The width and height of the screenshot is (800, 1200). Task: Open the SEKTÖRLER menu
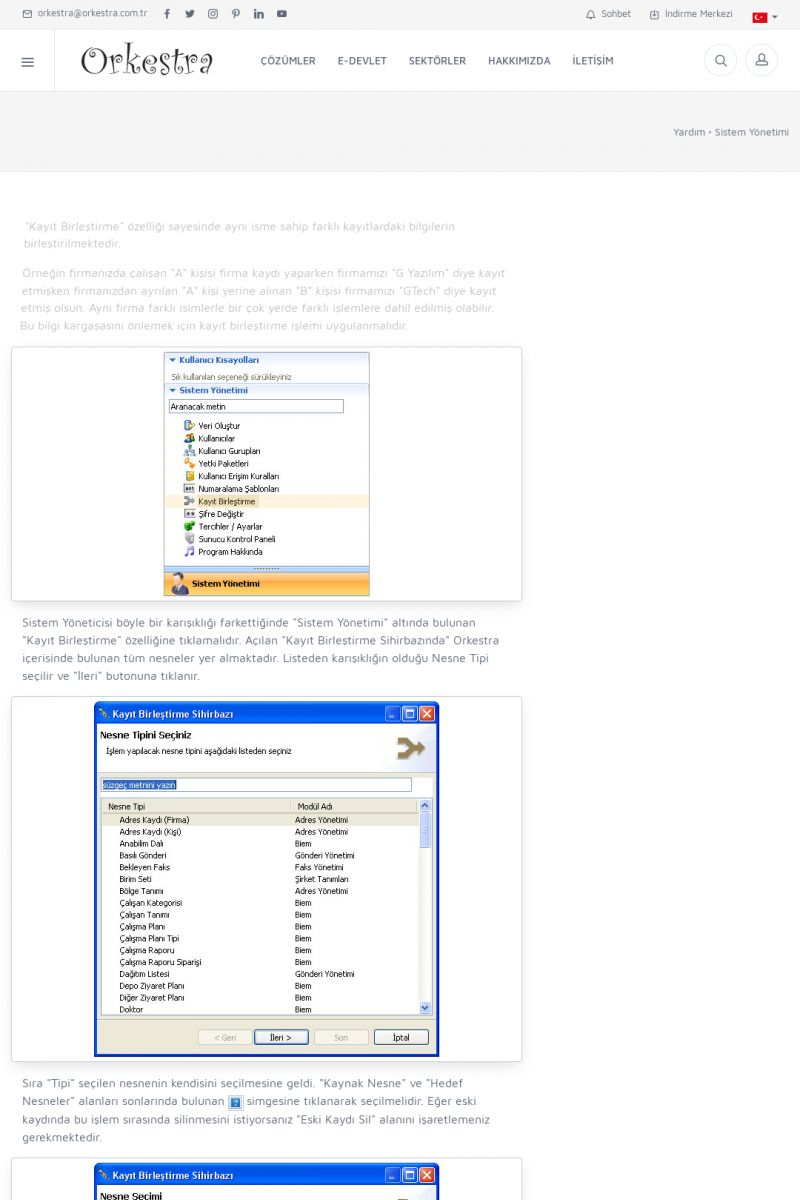pyautogui.click(x=437, y=61)
